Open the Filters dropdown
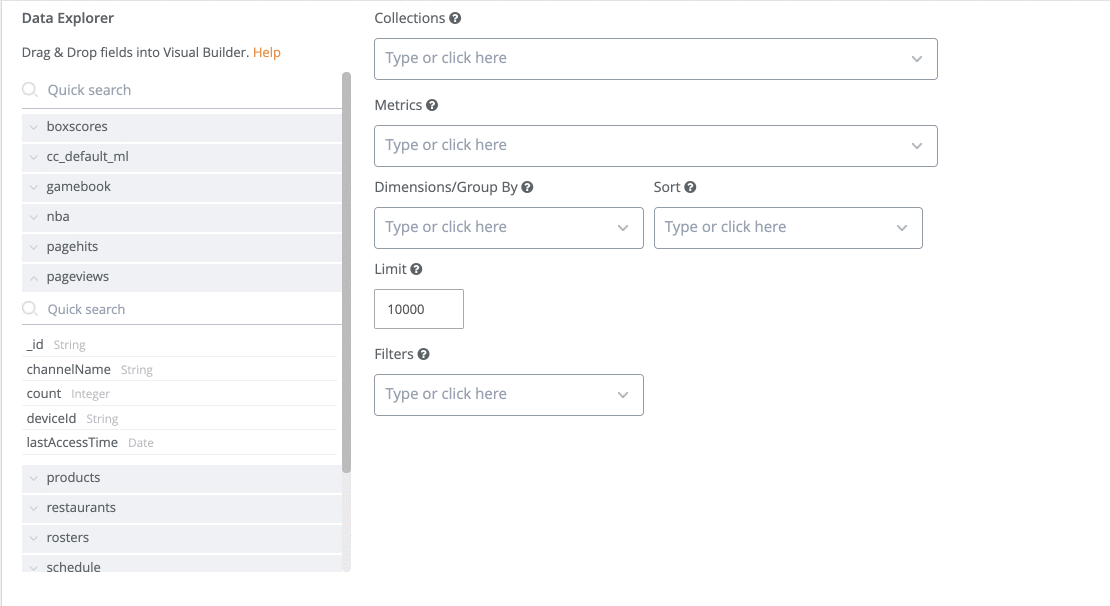Screen dimensions: 1110x606 click(508, 395)
